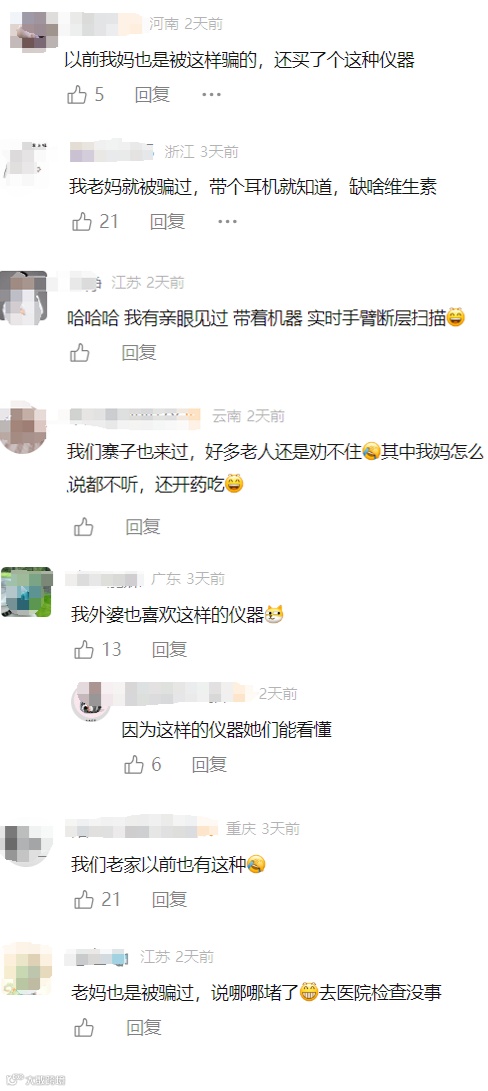The width and height of the screenshot is (488, 1091).
Task: Reply to the Zhejiang comment about 维生素
Action: [x=167, y=222]
